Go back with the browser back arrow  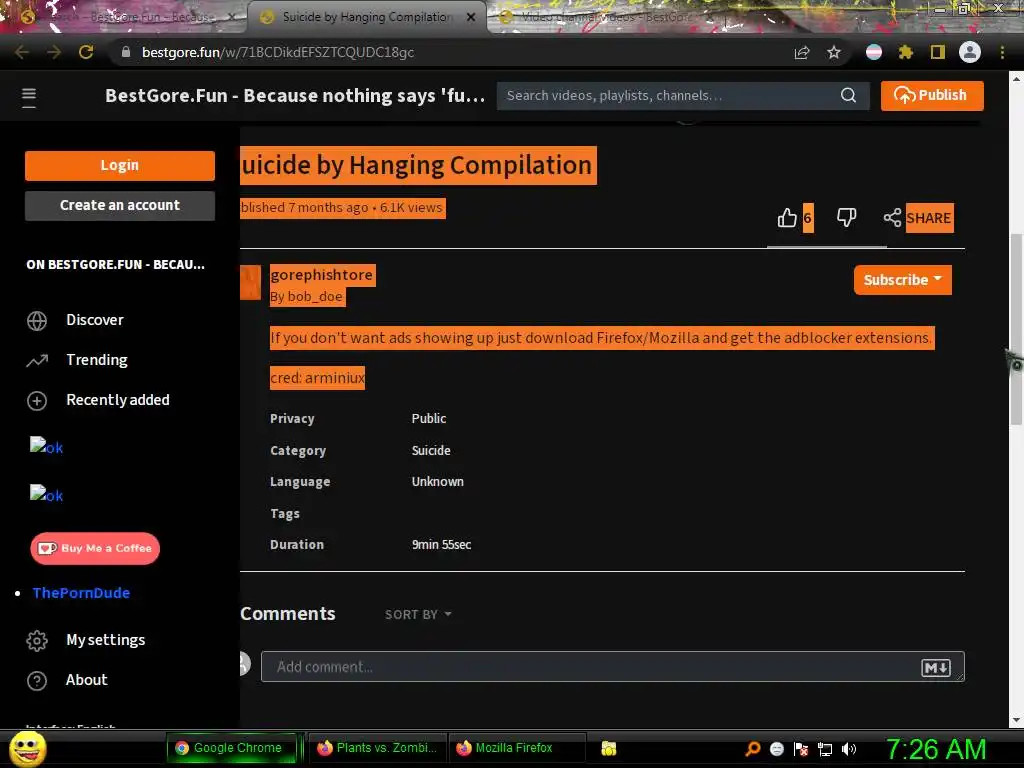pos(22,52)
